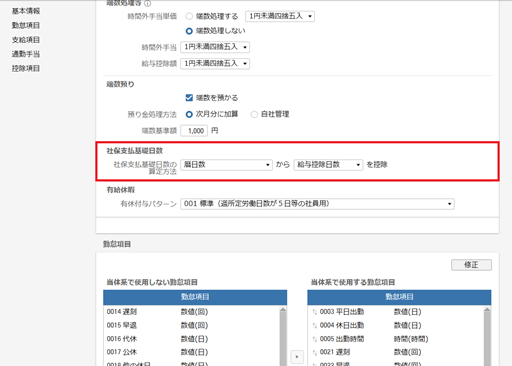Click the used items list scrollbar

pyautogui.click(x=487, y=336)
